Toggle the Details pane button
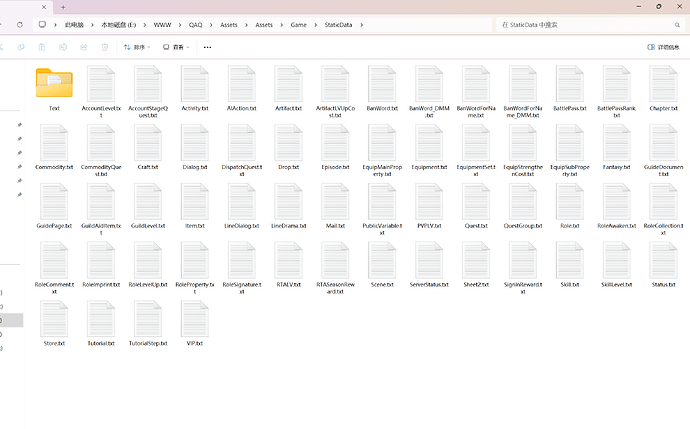Screen dimensions: 690x429 tap(663, 47)
